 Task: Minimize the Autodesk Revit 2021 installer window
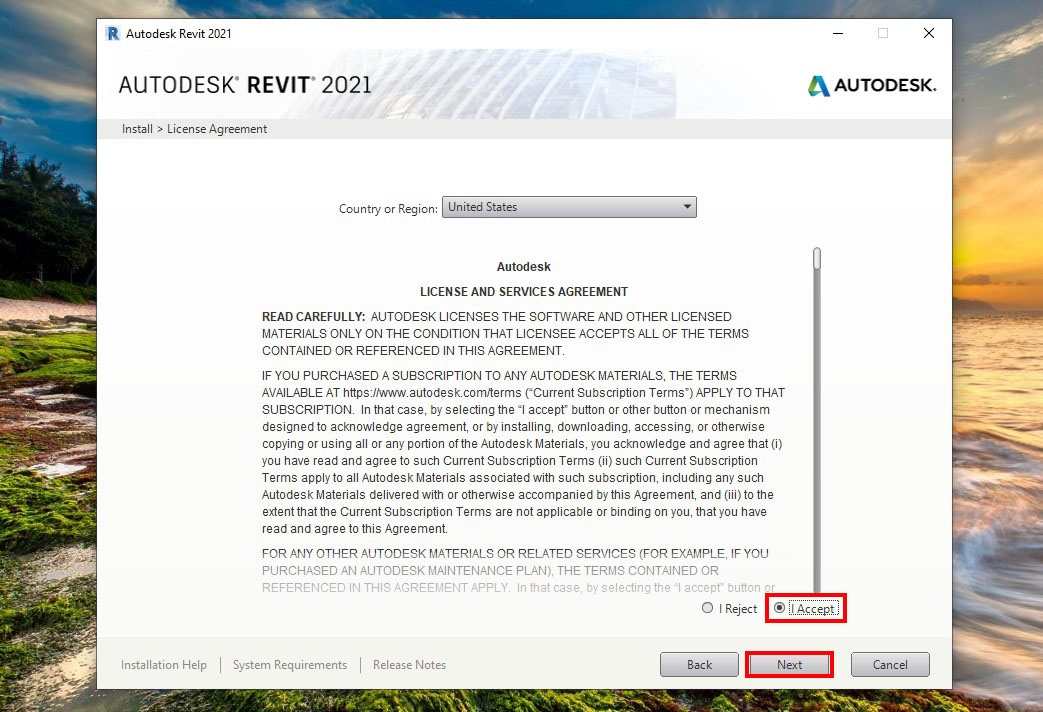(837, 33)
